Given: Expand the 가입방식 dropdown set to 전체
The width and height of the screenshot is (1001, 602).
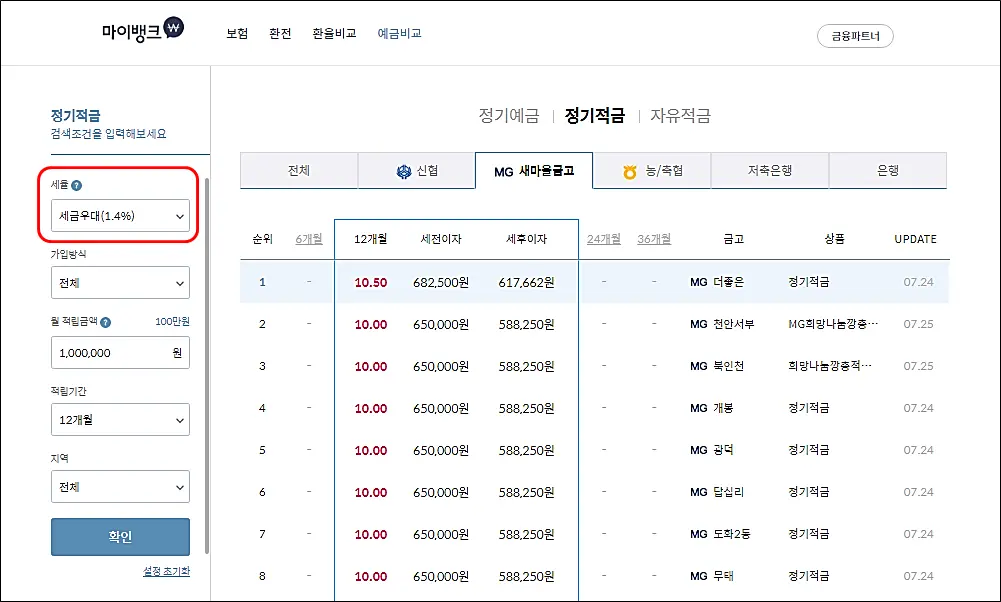Looking at the screenshot, I should pyautogui.click(x=120, y=282).
